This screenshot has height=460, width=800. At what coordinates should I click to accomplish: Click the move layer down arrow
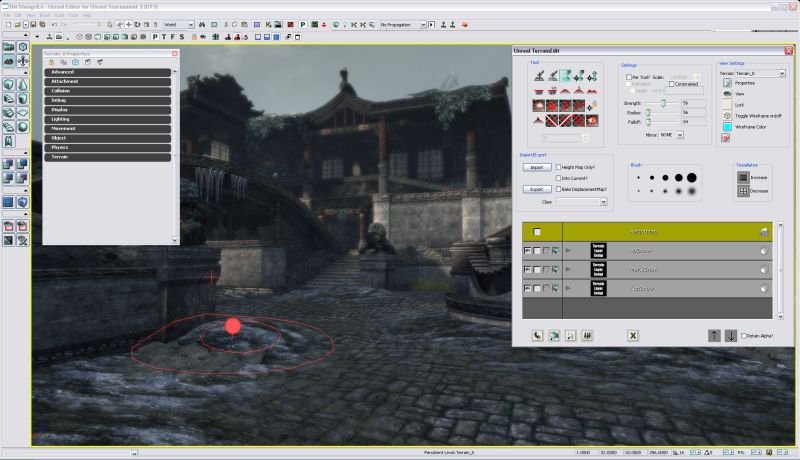point(731,335)
